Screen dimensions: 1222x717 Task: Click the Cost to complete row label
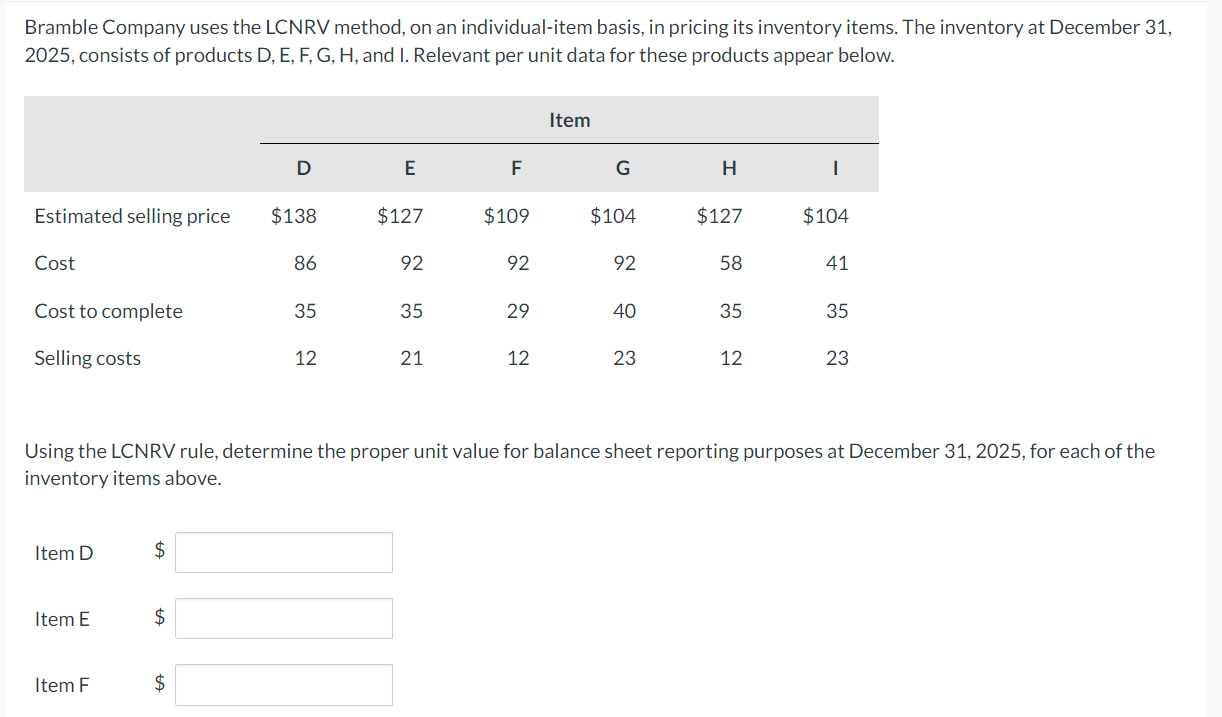[x=109, y=311]
